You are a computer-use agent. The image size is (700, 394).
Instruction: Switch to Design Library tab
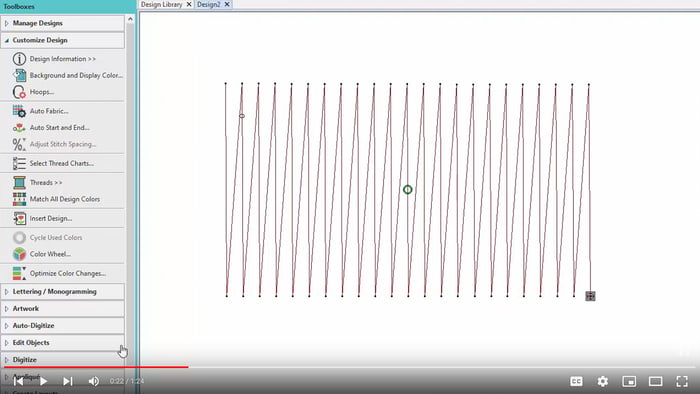pyautogui.click(x=162, y=4)
